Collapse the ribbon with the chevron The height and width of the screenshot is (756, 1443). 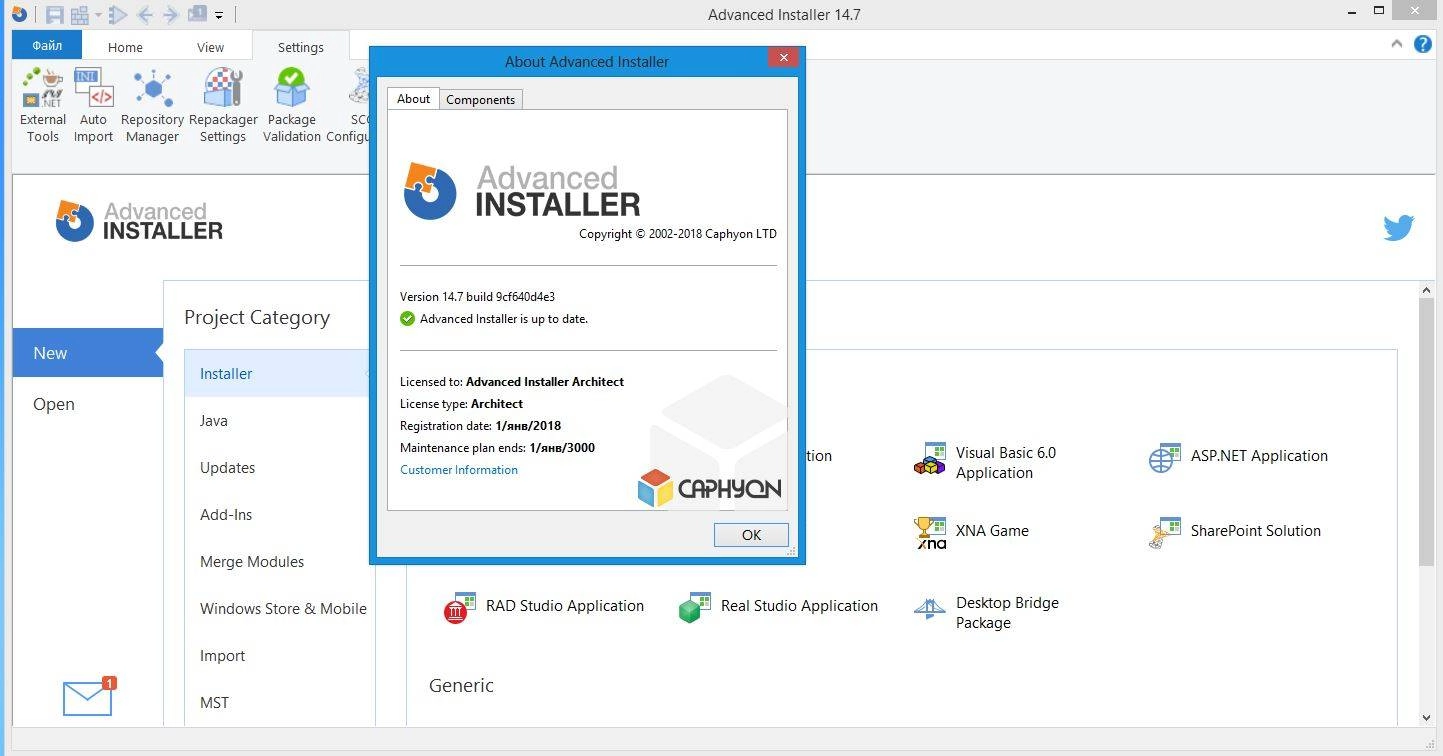[1397, 44]
